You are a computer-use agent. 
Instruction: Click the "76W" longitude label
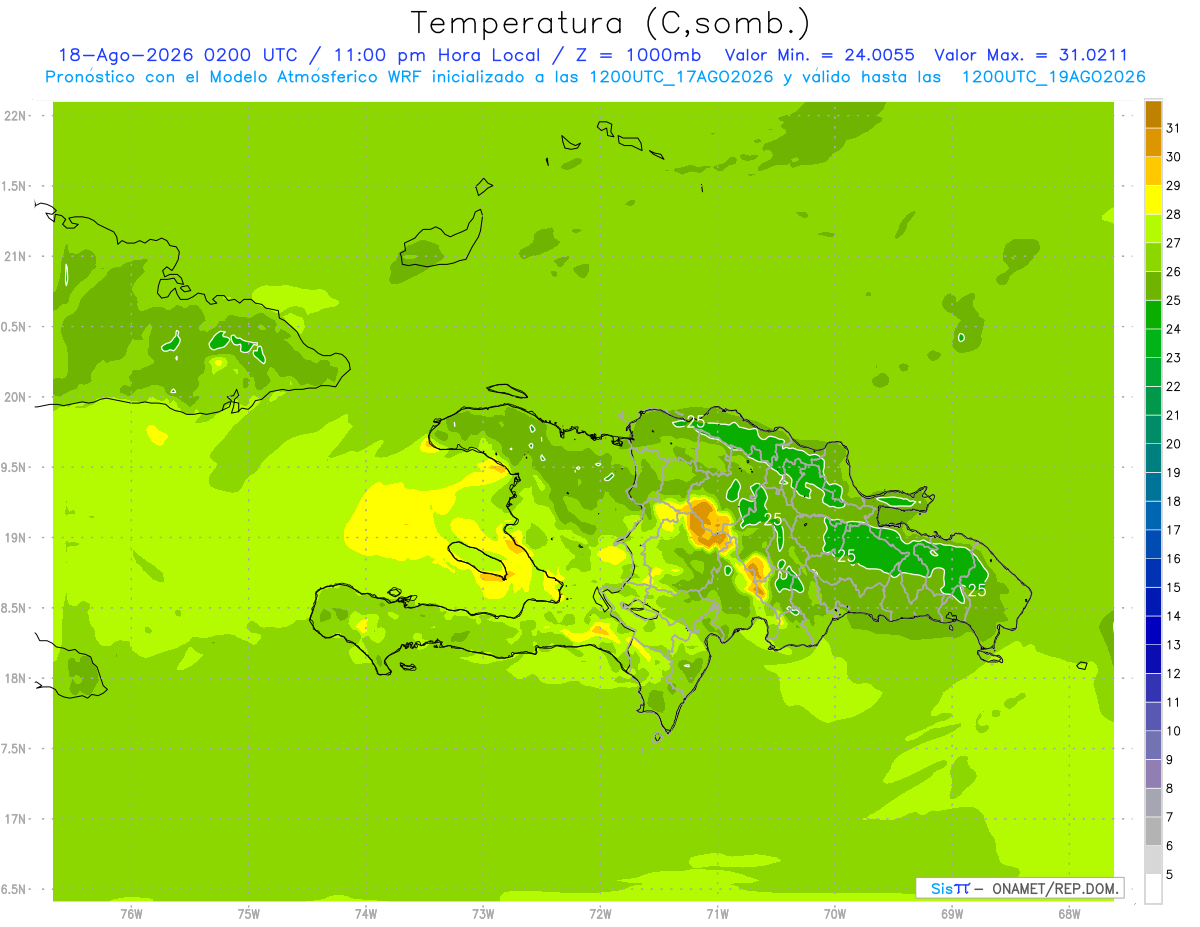click(x=131, y=914)
